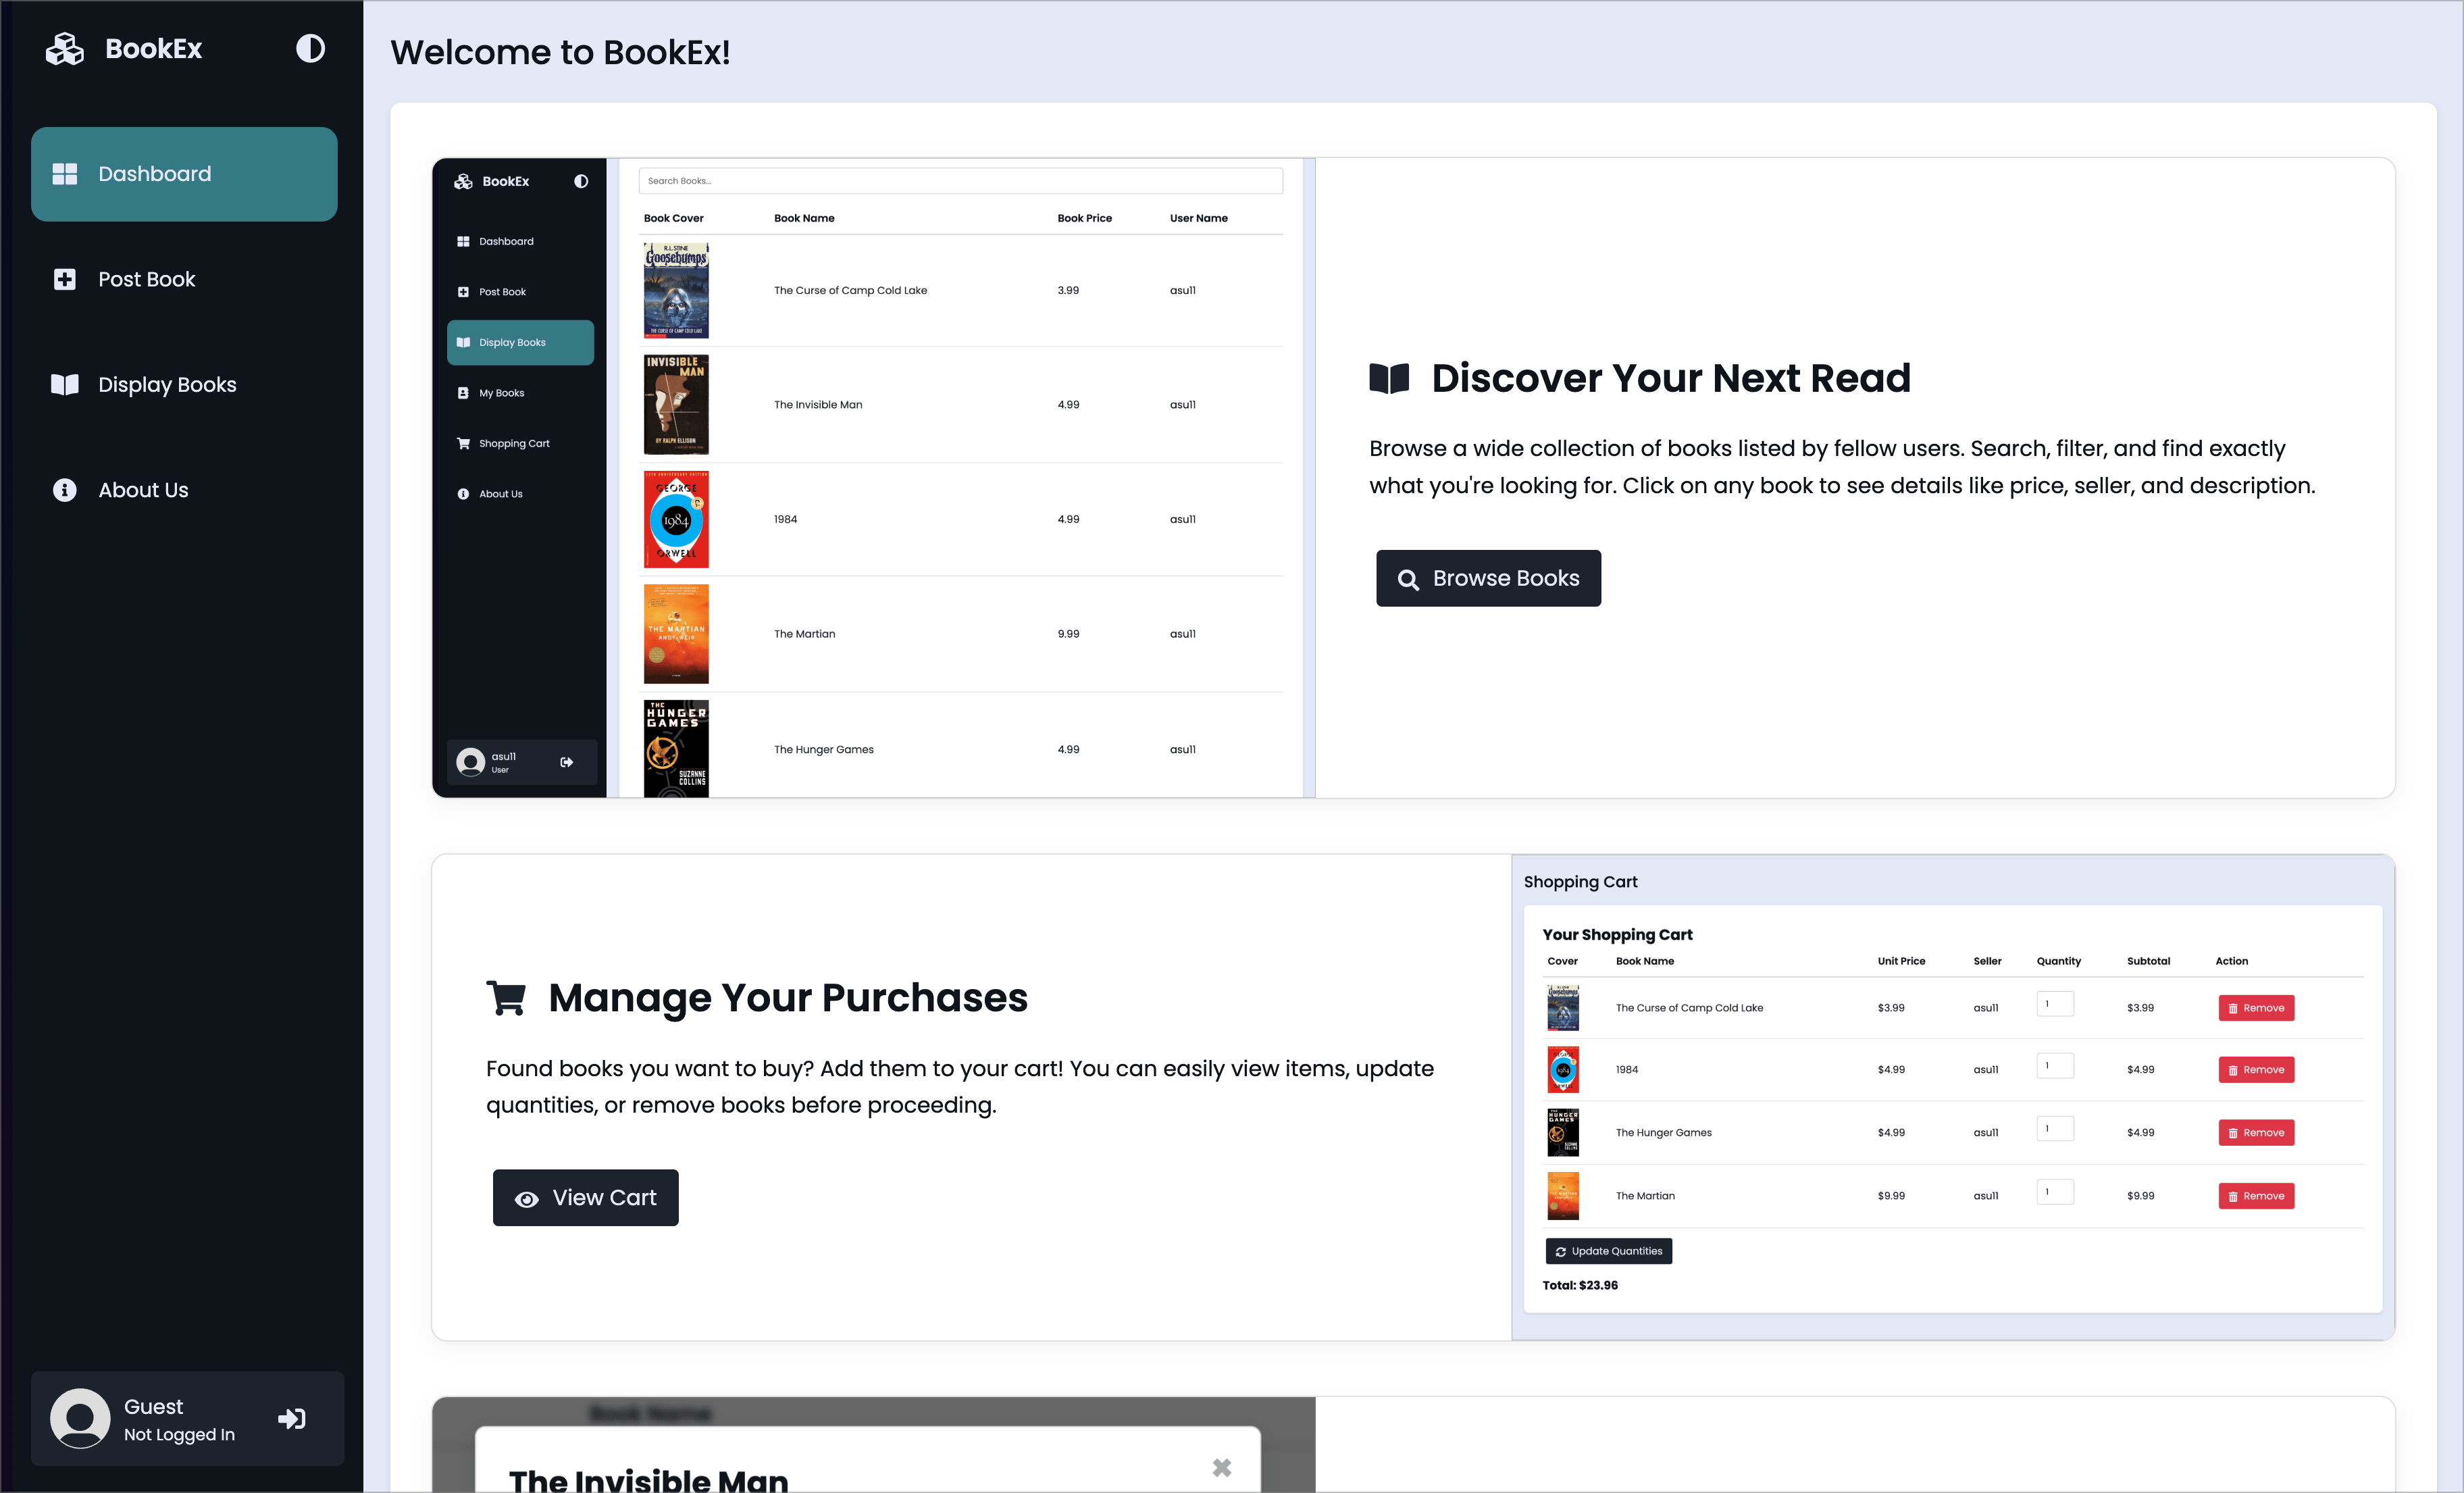Toggle the dark/light theme contrast icon
This screenshot has height=1493, width=2464.
pos(310,48)
